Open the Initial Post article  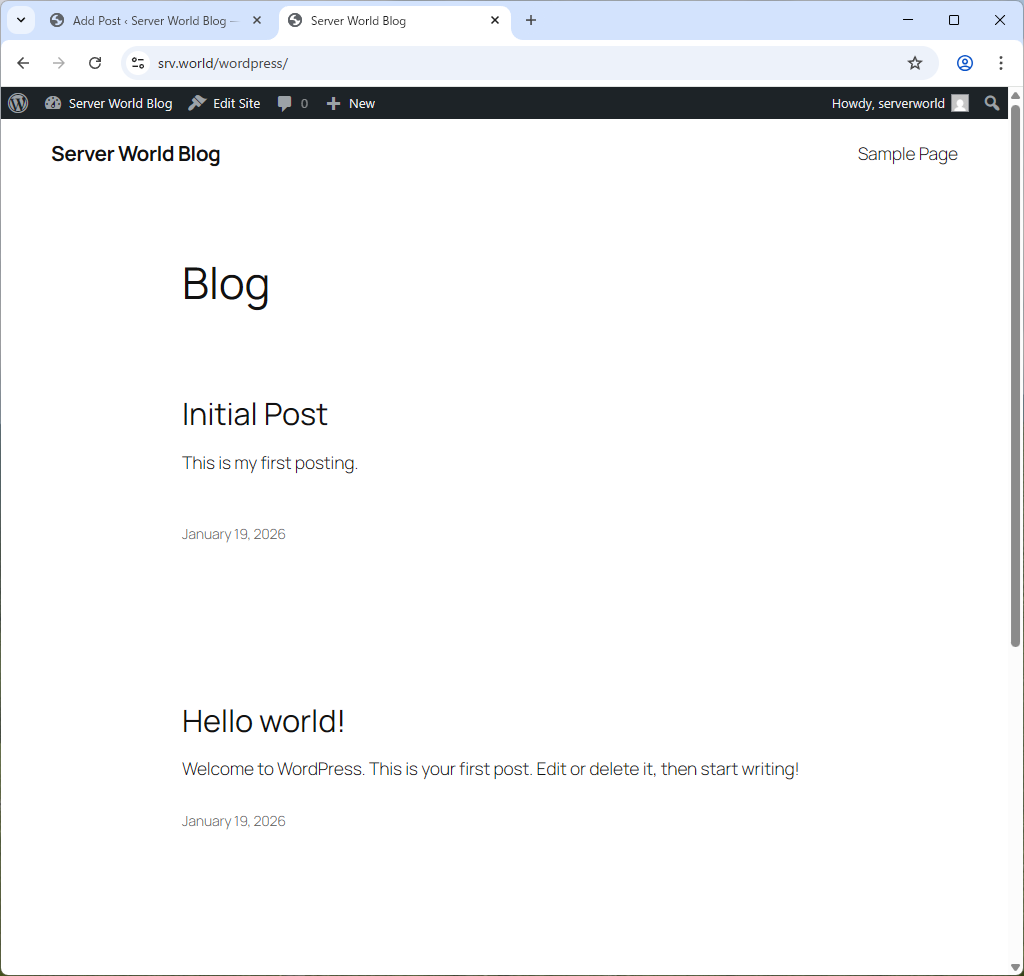point(254,414)
